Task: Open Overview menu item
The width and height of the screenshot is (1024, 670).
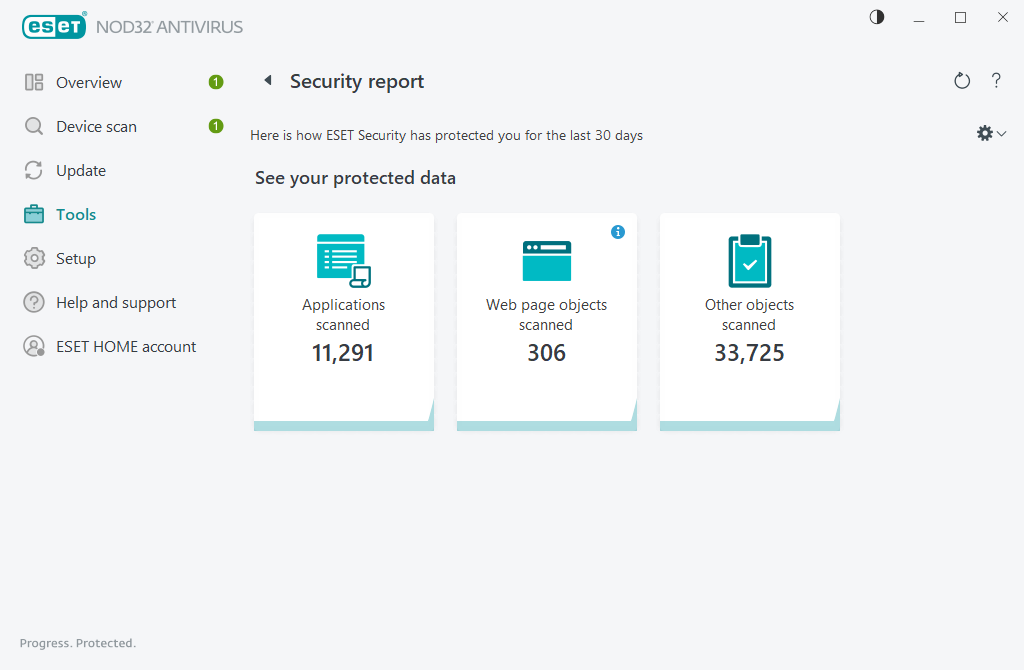Action: click(x=89, y=82)
